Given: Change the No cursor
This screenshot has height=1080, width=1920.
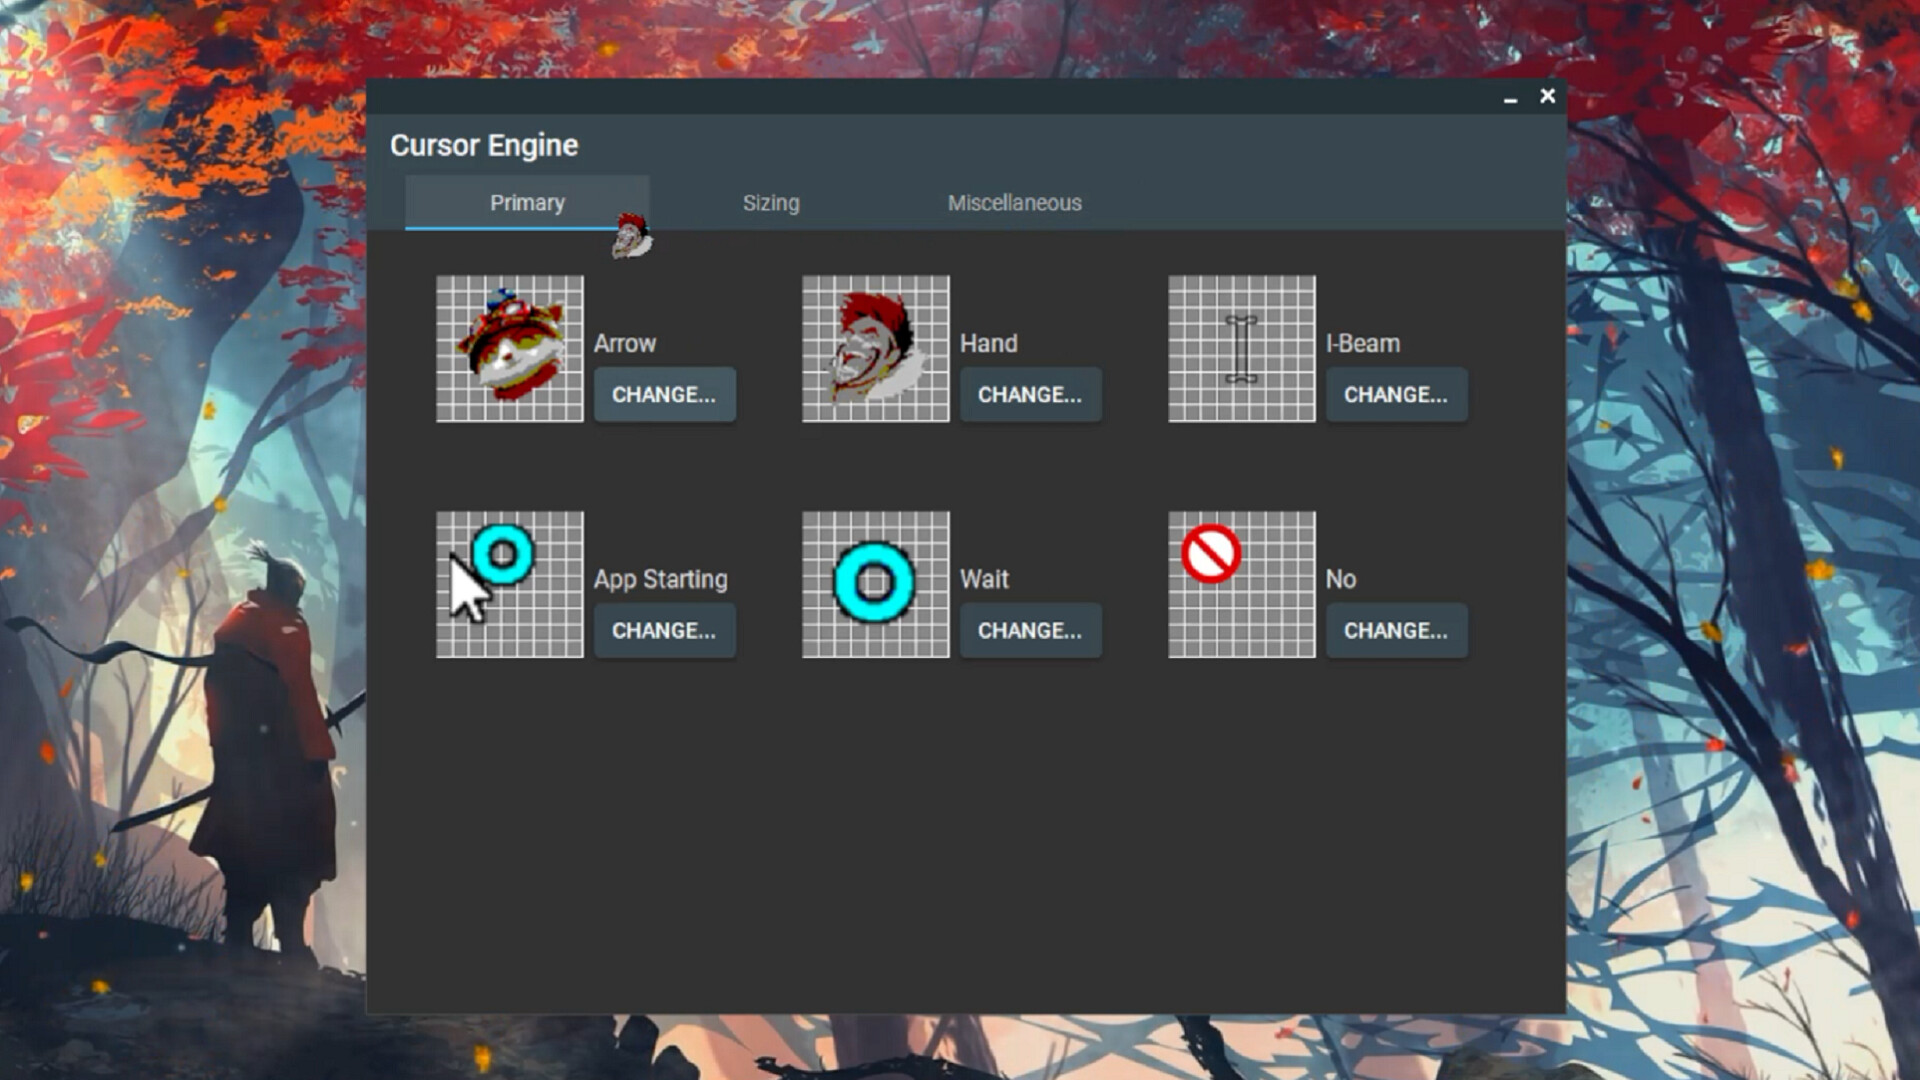Looking at the screenshot, I should pyautogui.click(x=1397, y=631).
